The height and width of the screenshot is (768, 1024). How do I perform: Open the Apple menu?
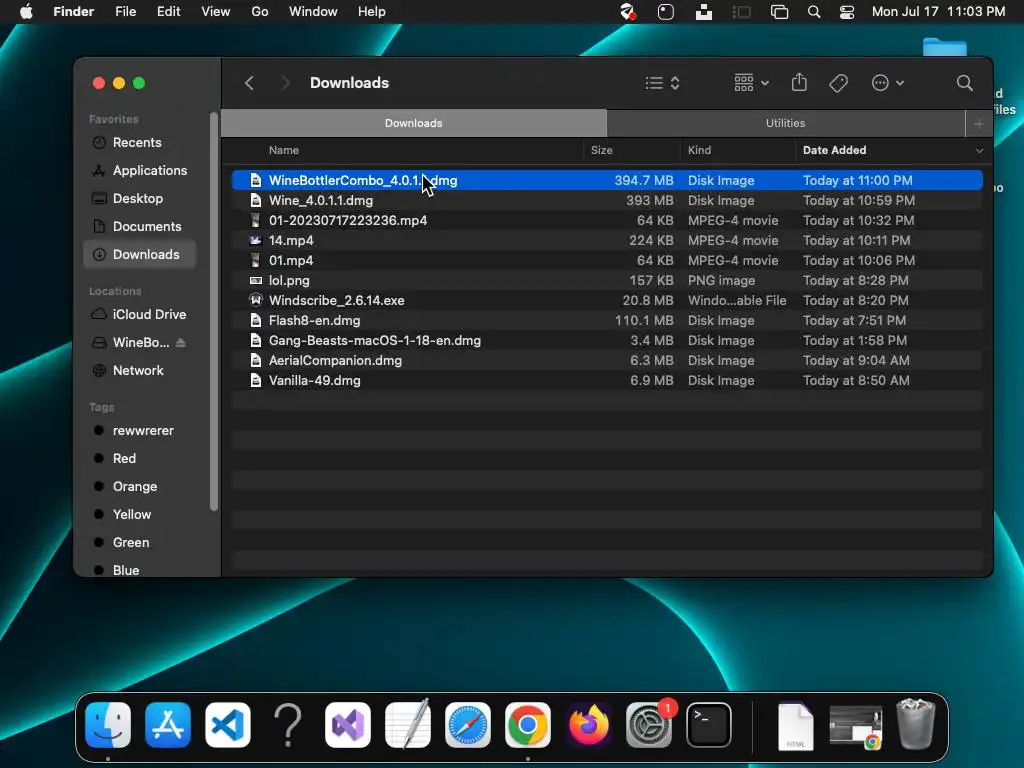pos(26,11)
